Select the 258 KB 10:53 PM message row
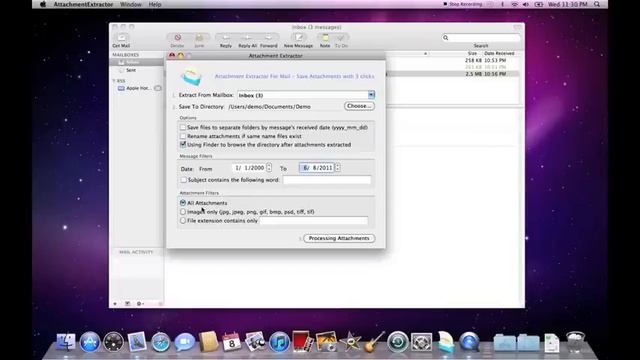 452,60
